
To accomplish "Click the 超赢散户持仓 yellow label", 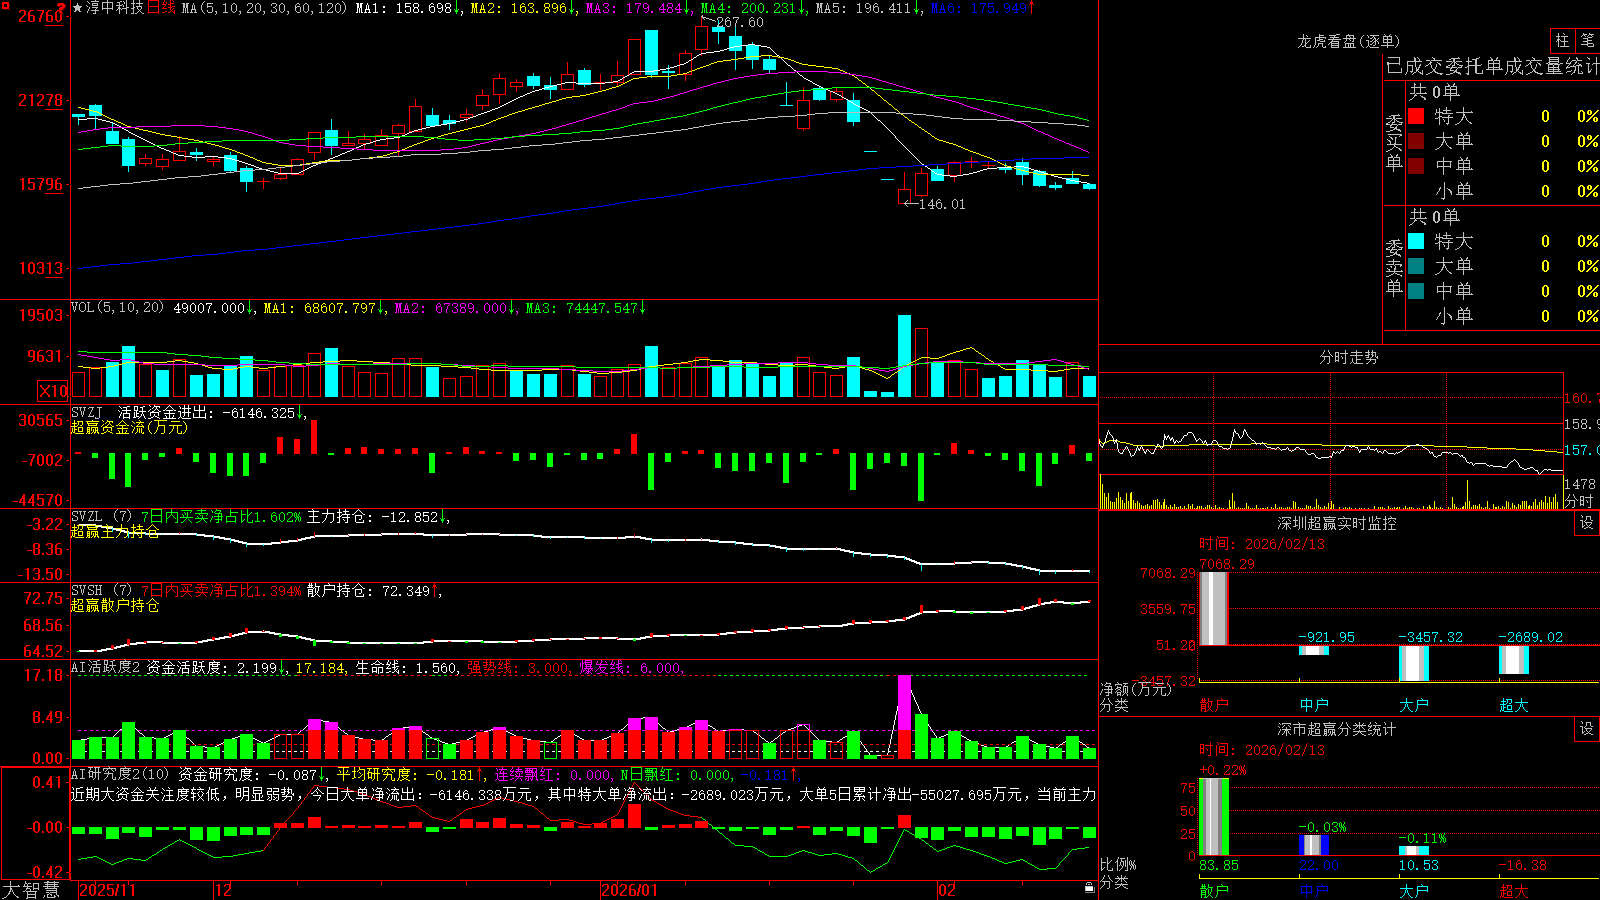I will [115, 605].
